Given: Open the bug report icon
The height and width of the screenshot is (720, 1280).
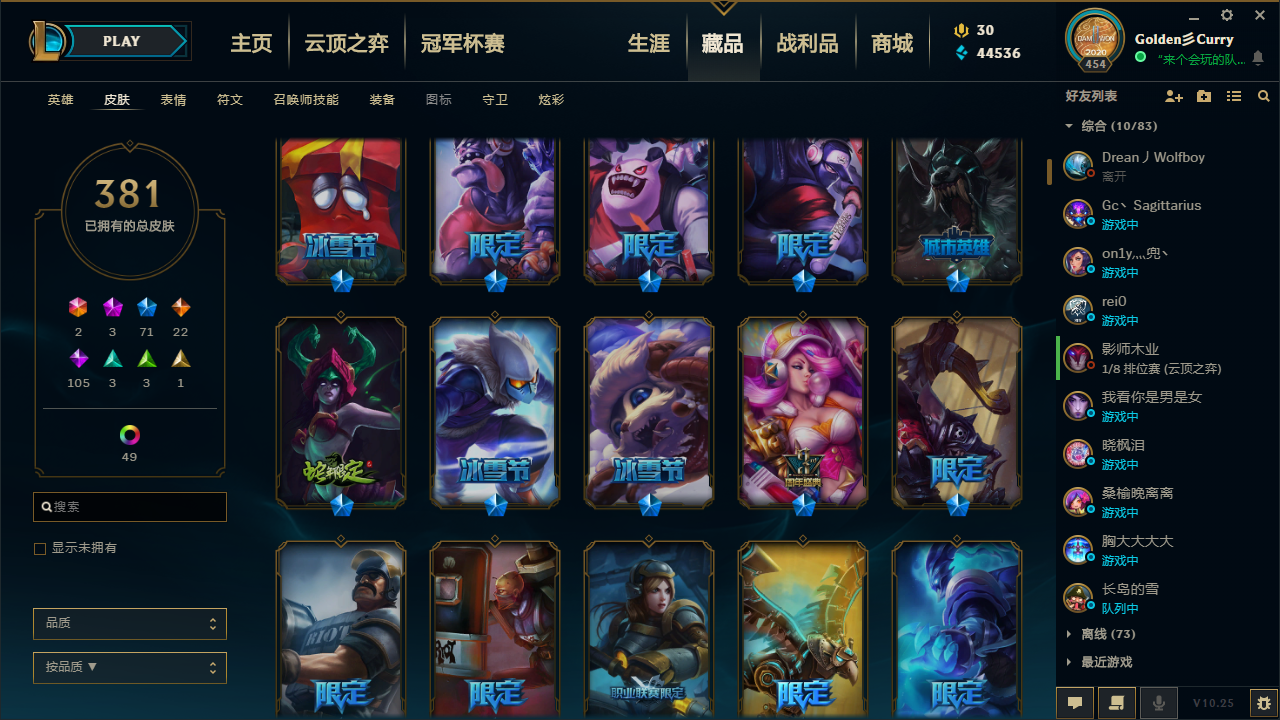Looking at the screenshot, I should (x=1264, y=703).
